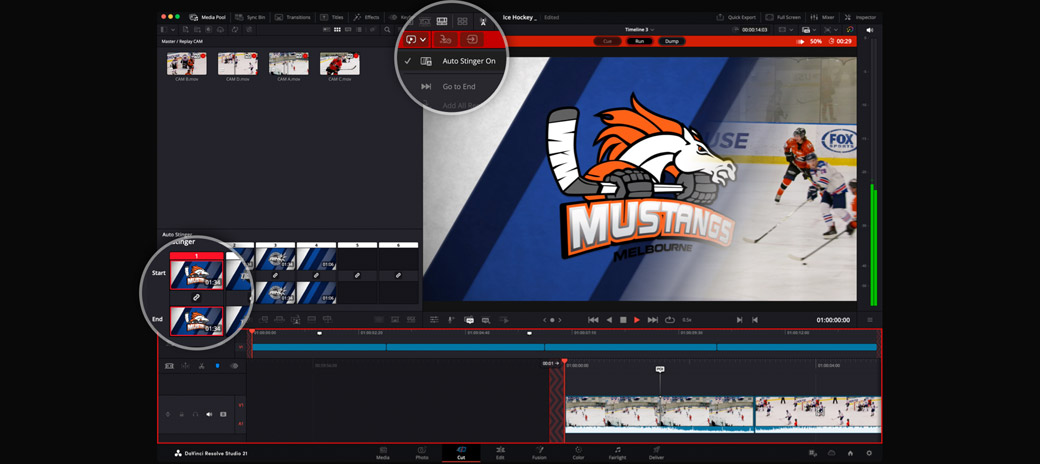Select stinger slot 1 Start thumbnail
The height and width of the screenshot is (464, 1040).
tap(197, 274)
